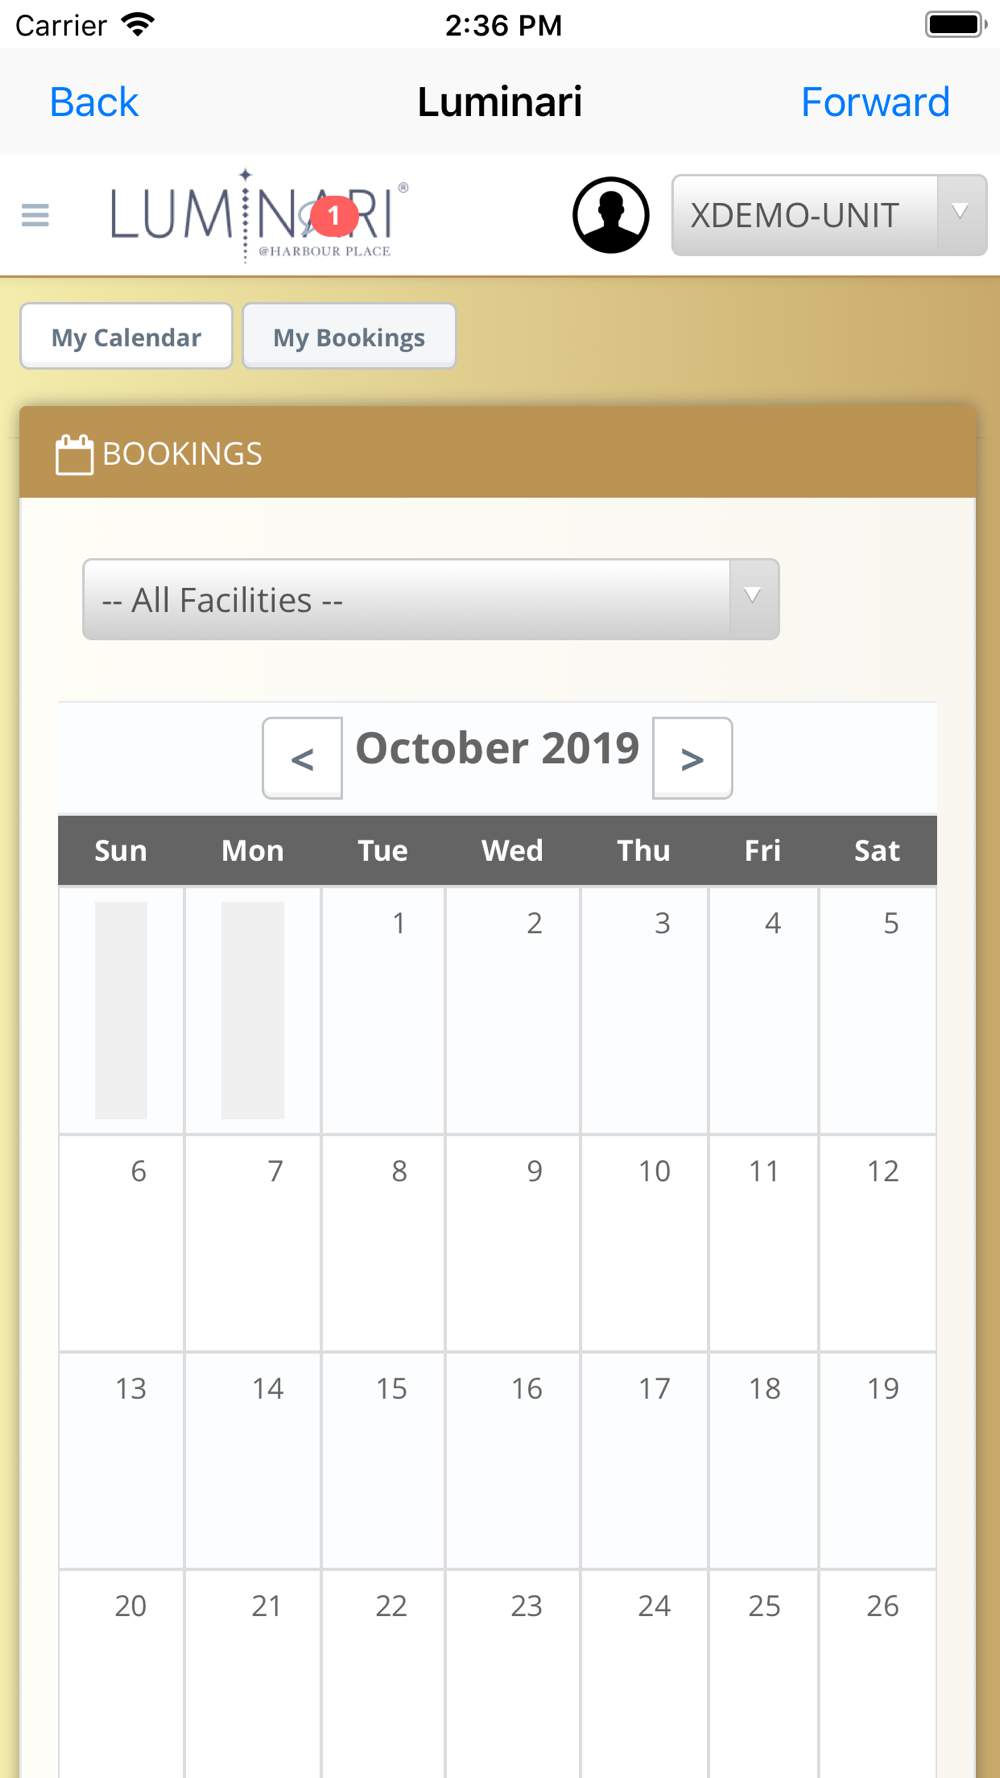Viewport: 1000px width, 1778px height.
Task: Tap the Wi-Fi status bar icon
Action: 137,24
